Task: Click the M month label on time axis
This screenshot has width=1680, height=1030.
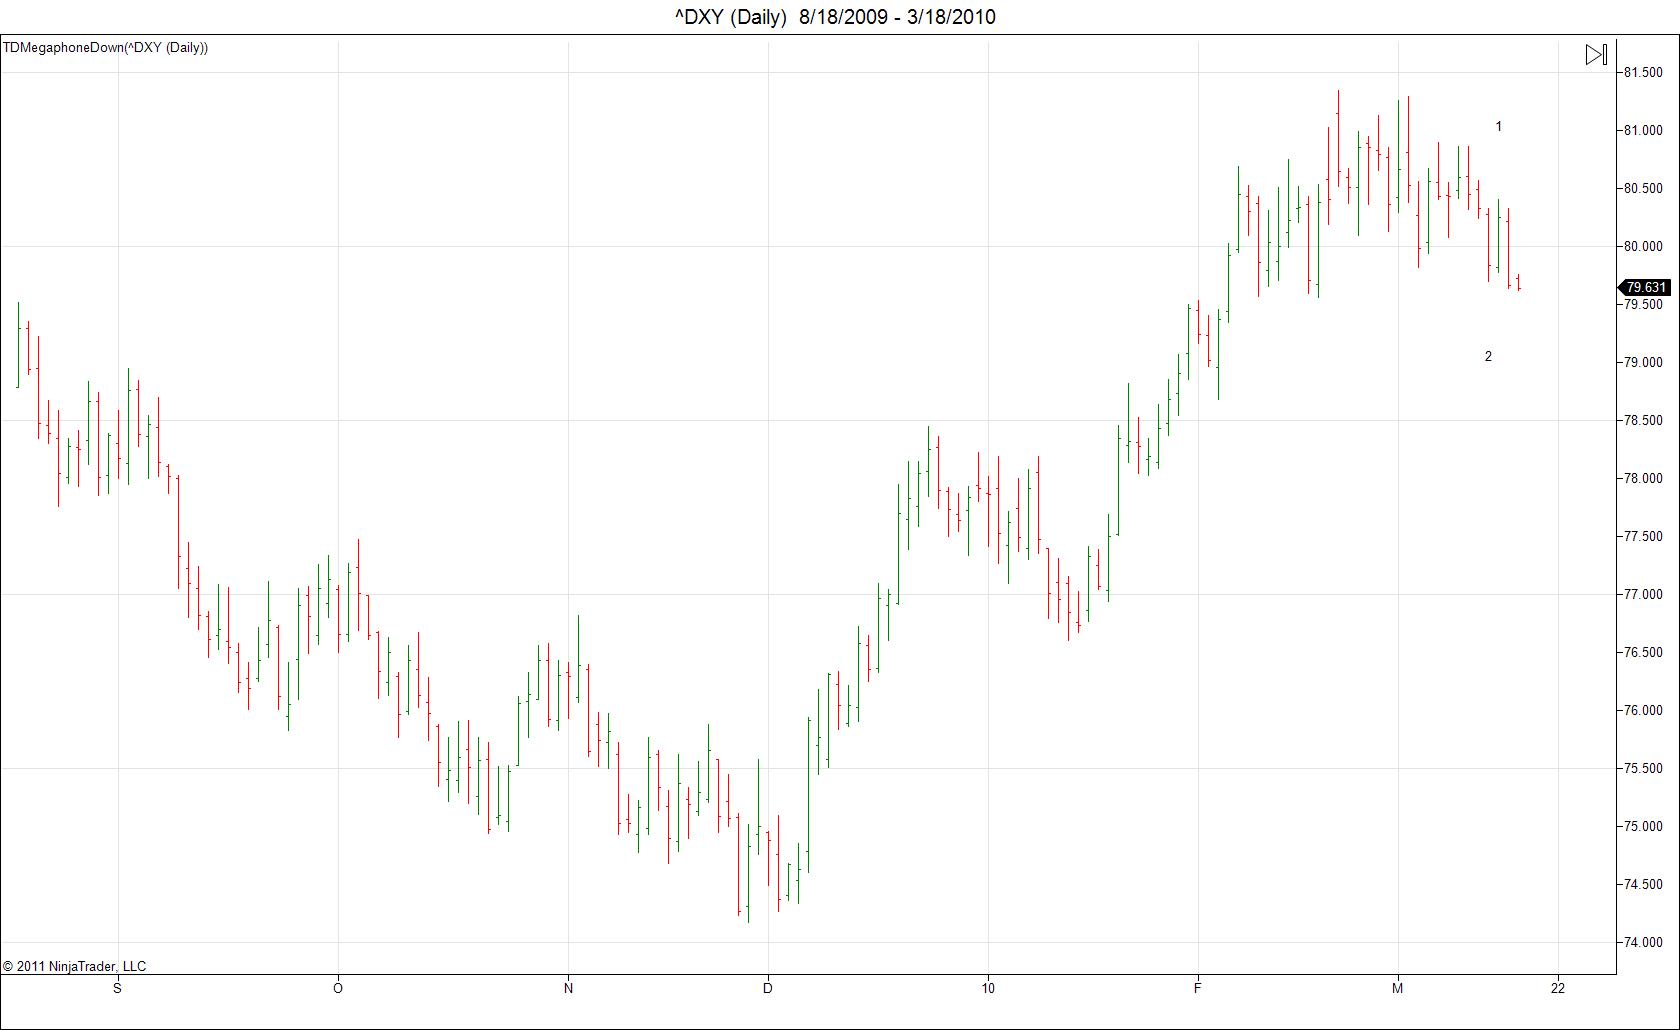Action: 1398,988
